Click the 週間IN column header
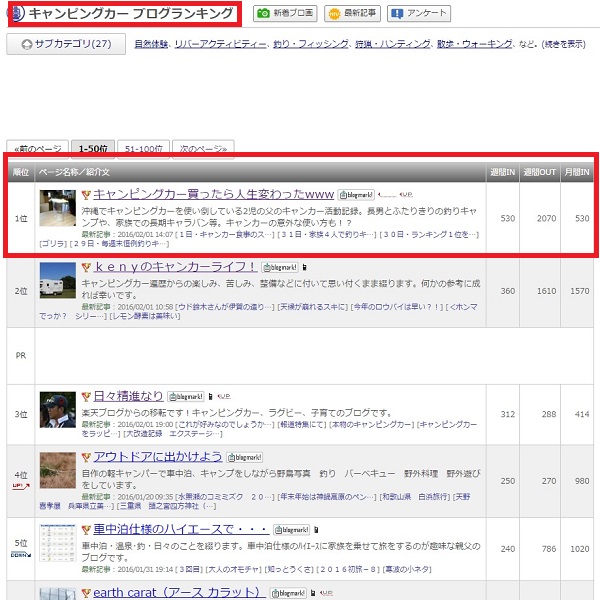This screenshot has height=600, width=600. tap(502, 172)
